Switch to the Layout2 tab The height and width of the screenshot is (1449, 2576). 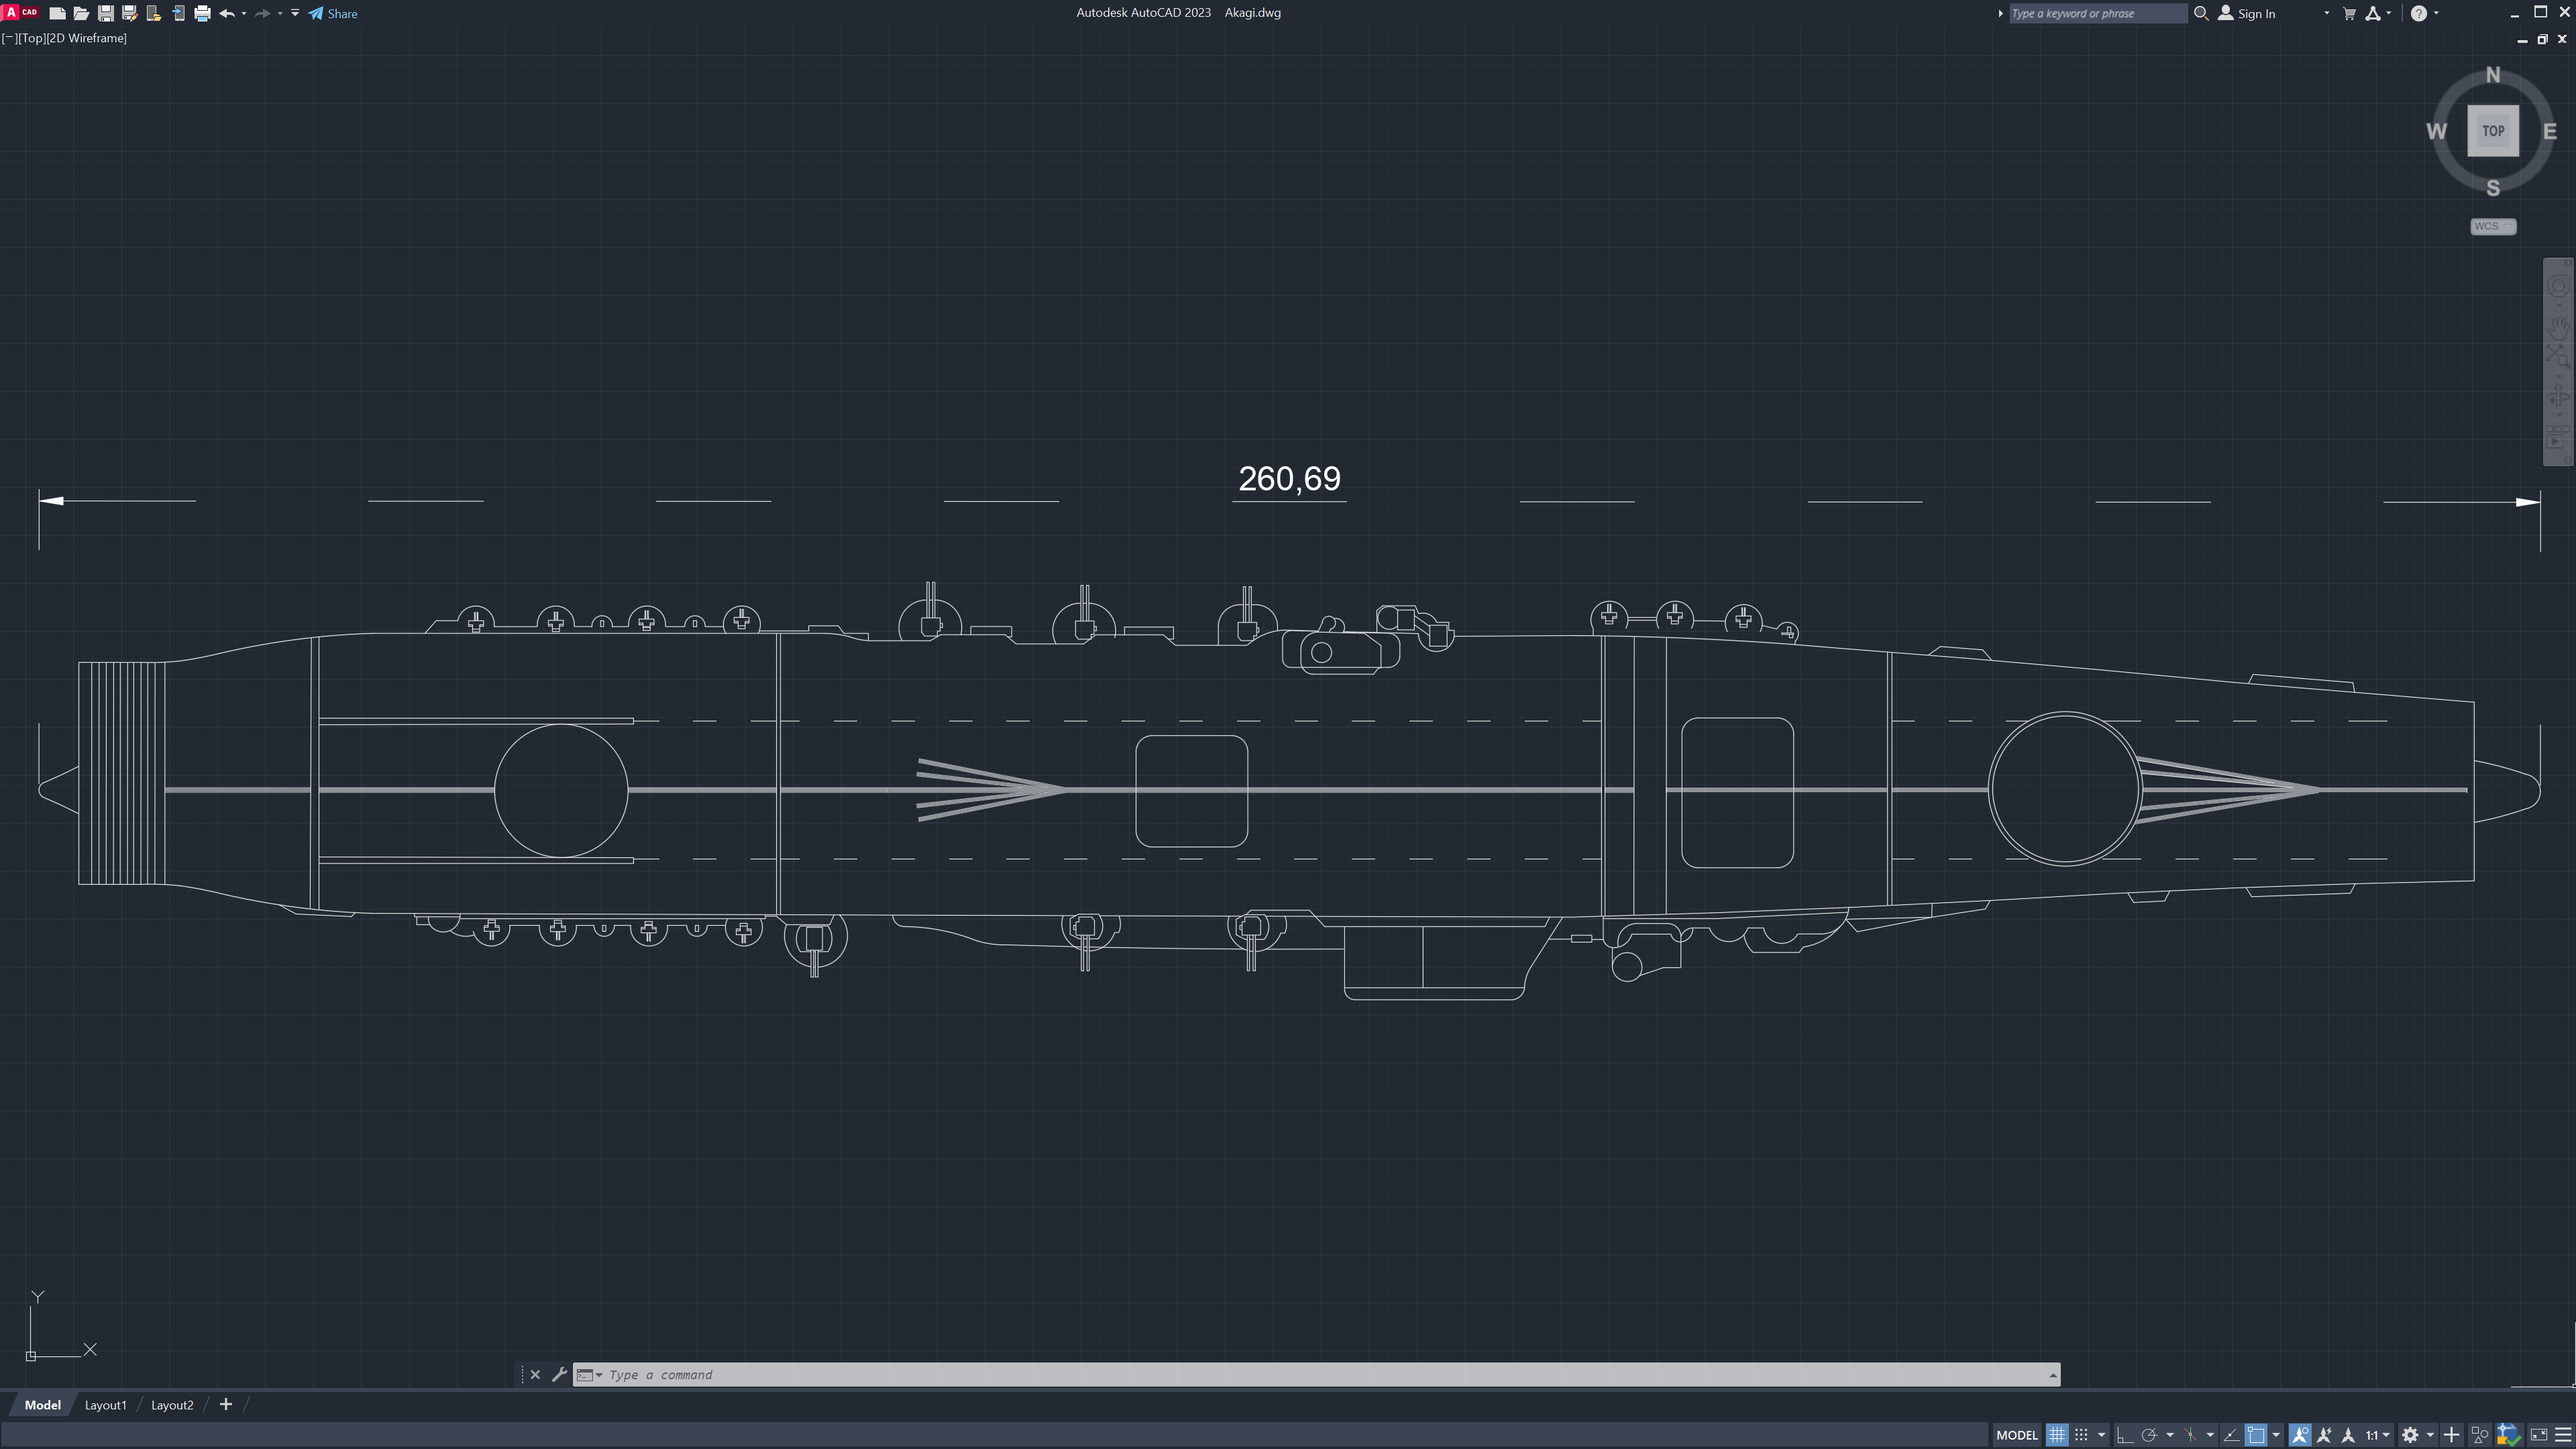[x=172, y=1405]
